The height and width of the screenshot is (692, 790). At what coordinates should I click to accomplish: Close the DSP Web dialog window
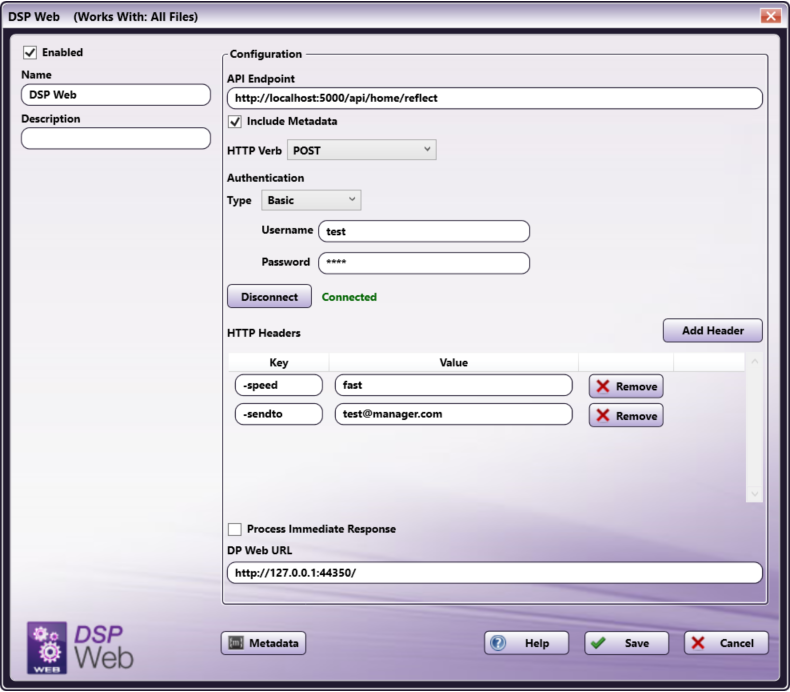point(770,16)
